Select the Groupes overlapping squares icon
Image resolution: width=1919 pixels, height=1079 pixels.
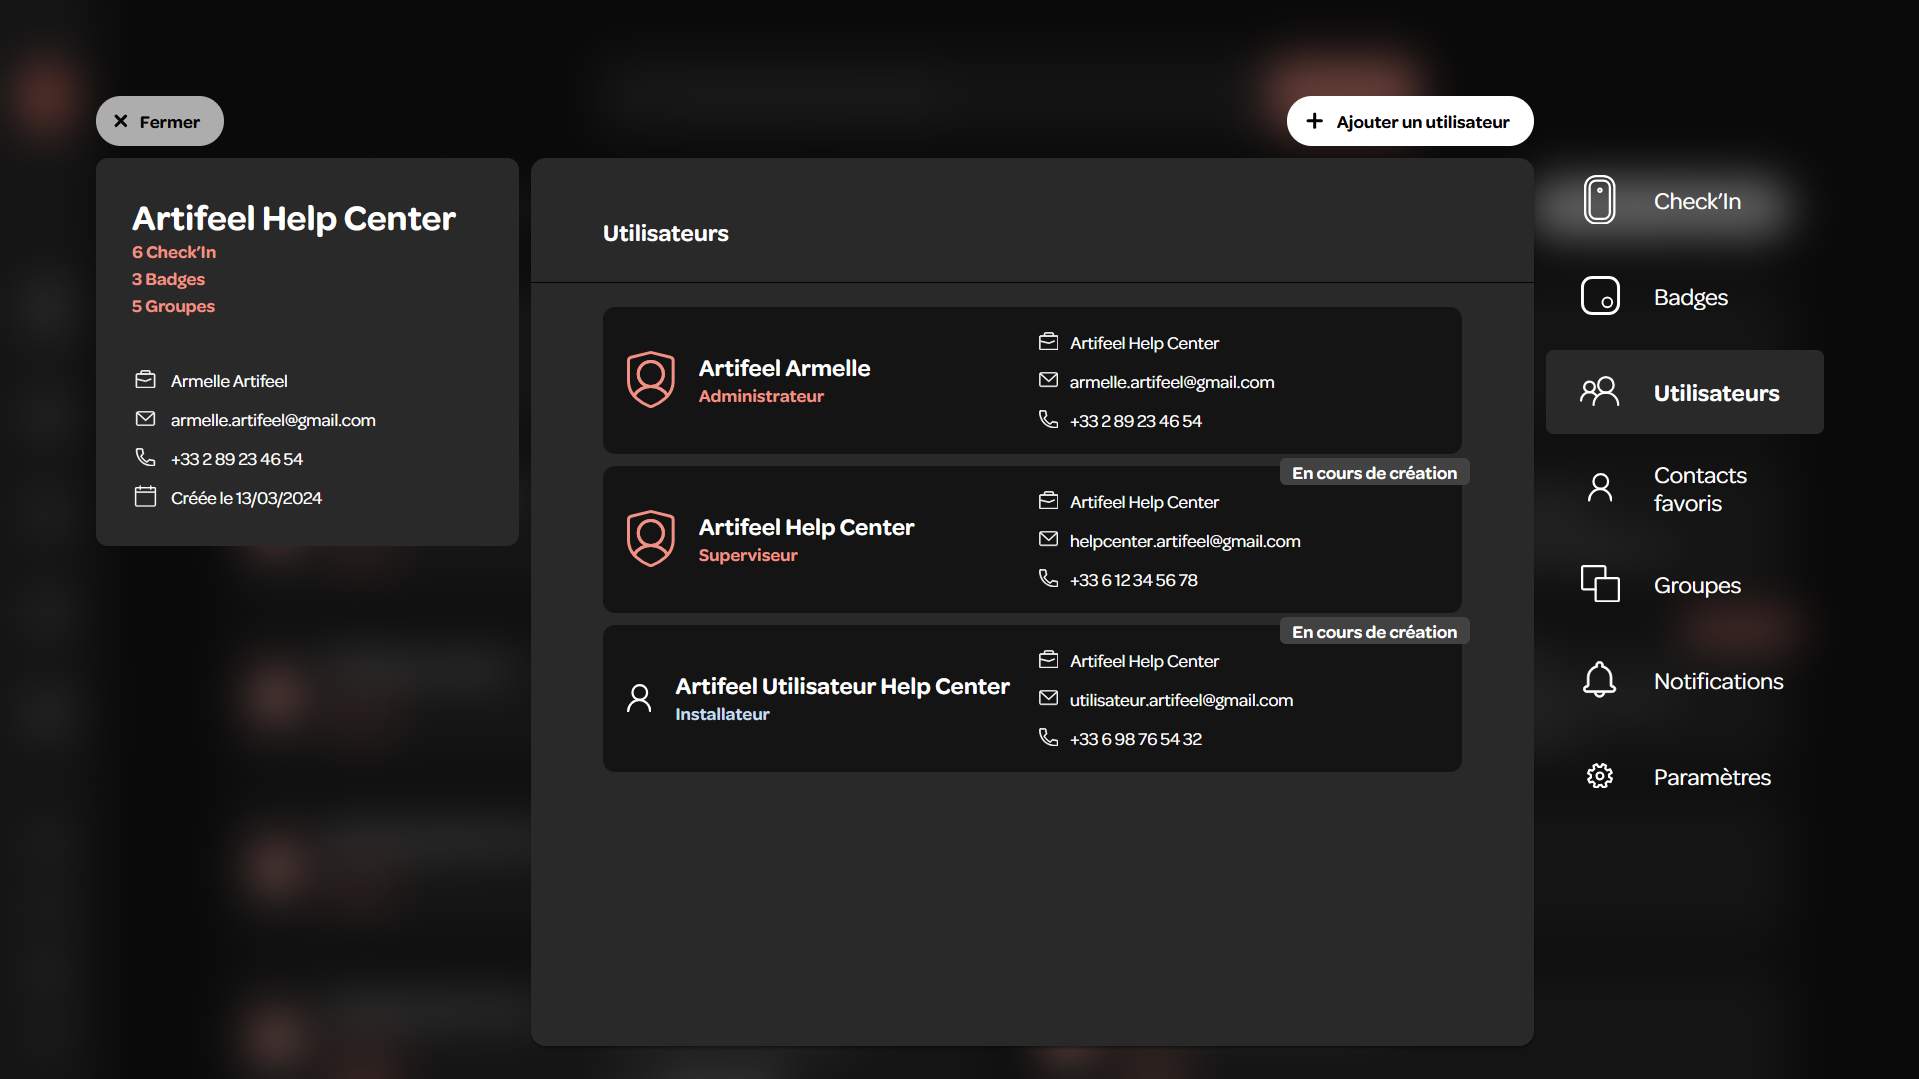pyautogui.click(x=1600, y=584)
